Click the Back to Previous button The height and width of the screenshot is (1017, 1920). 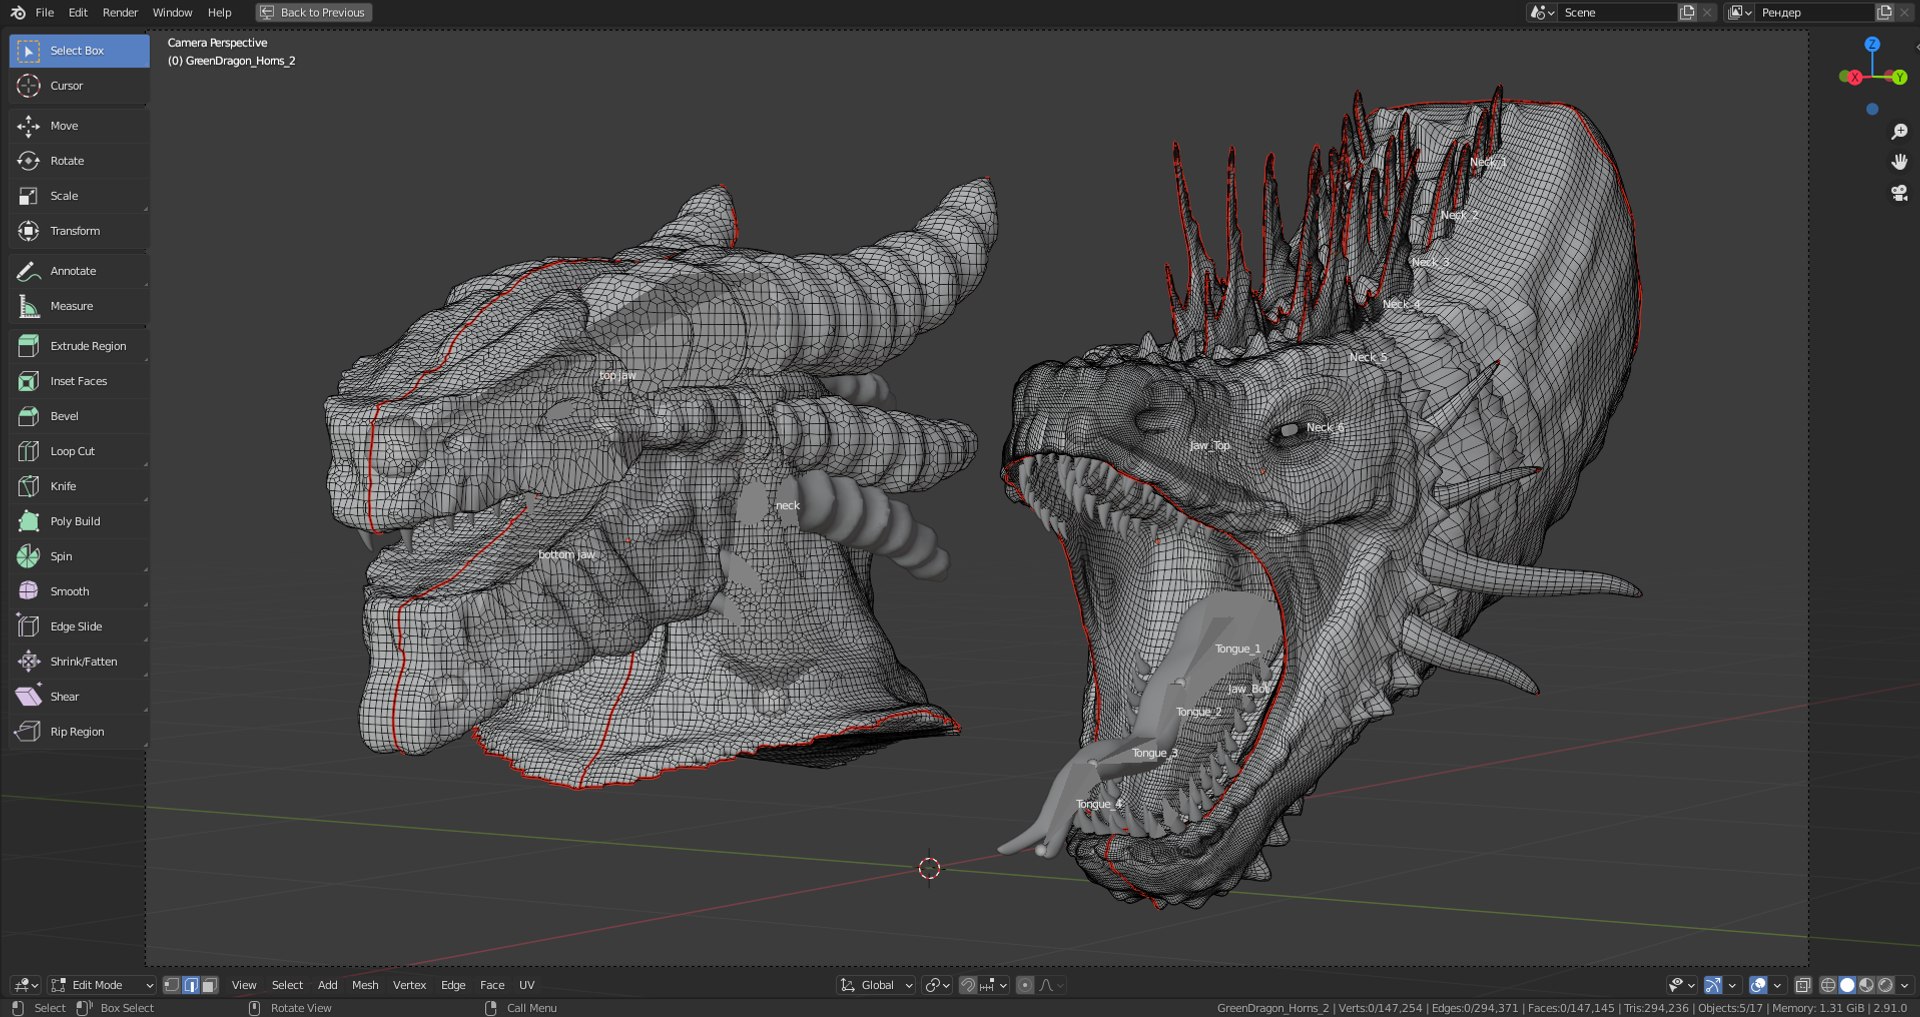pos(313,12)
